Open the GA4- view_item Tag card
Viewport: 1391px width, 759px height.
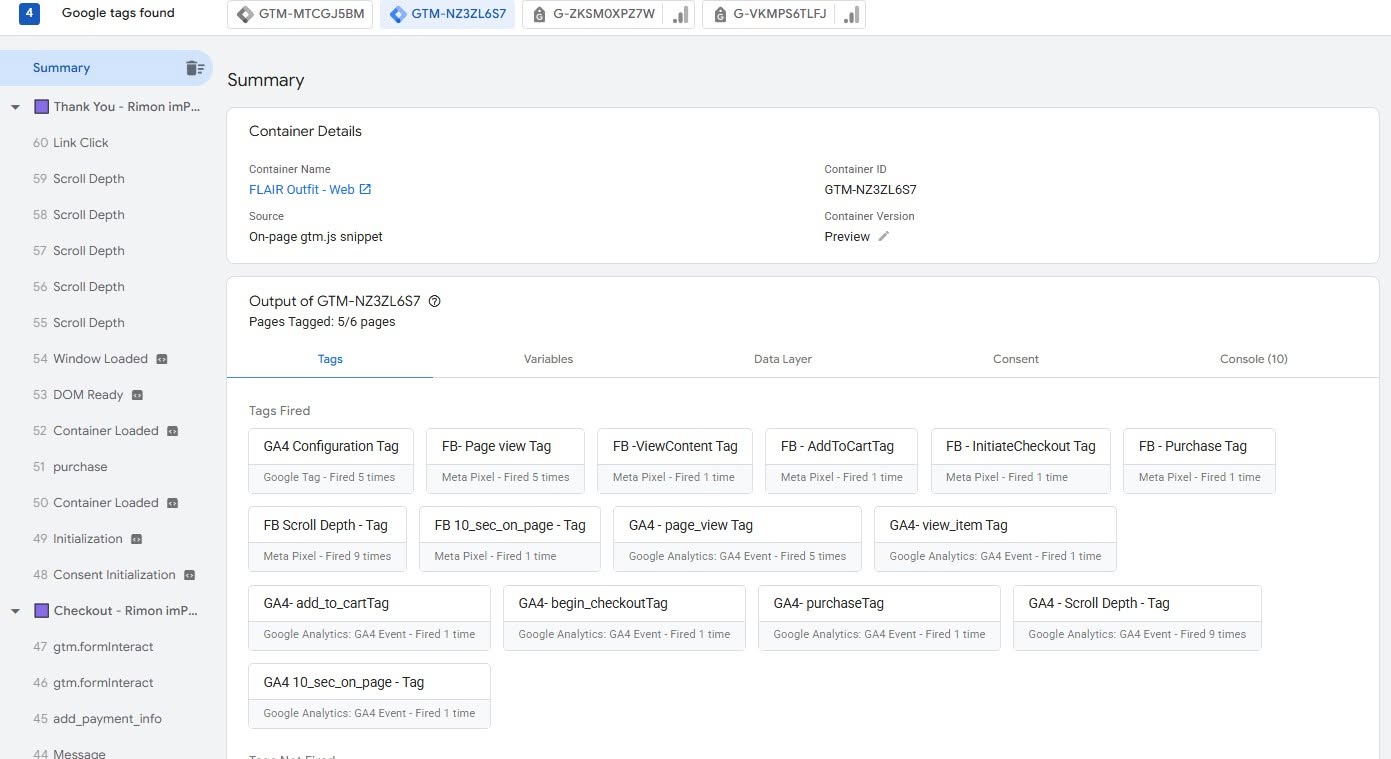click(x=995, y=539)
